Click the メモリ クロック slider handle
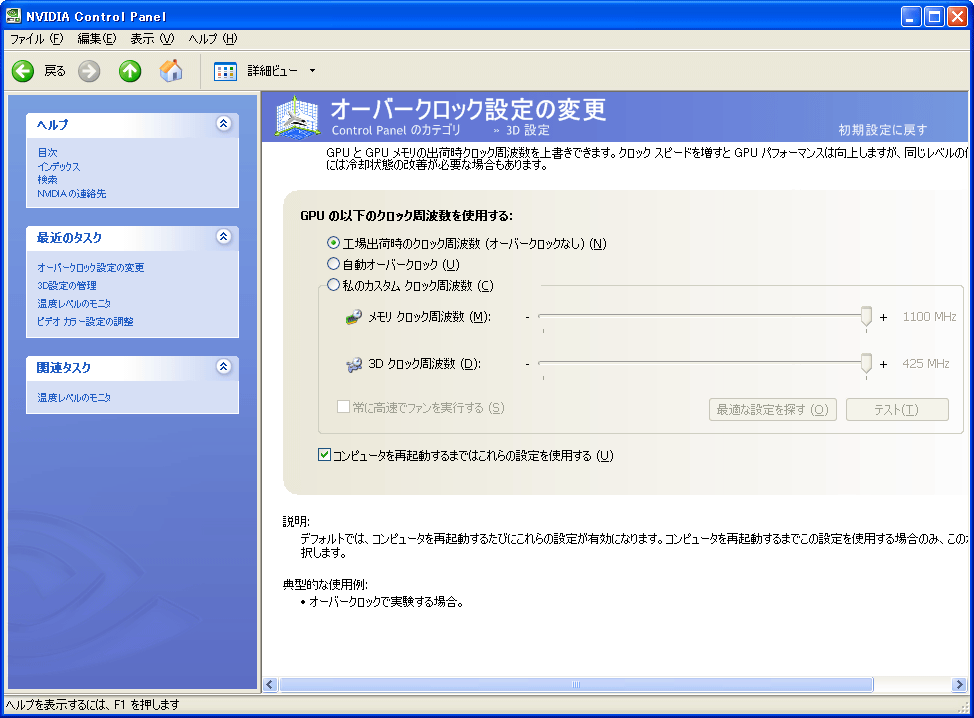 (866, 317)
